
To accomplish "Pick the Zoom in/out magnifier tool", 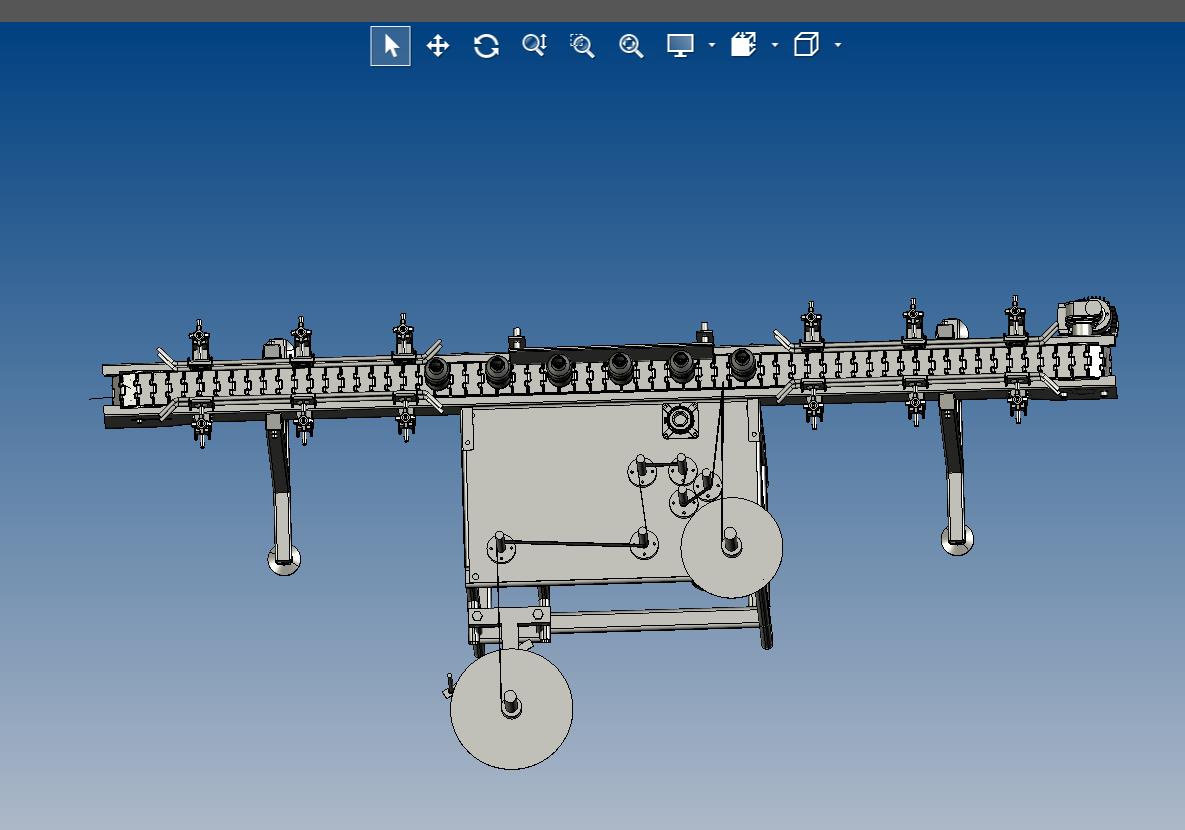I will [x=534, y=46].
